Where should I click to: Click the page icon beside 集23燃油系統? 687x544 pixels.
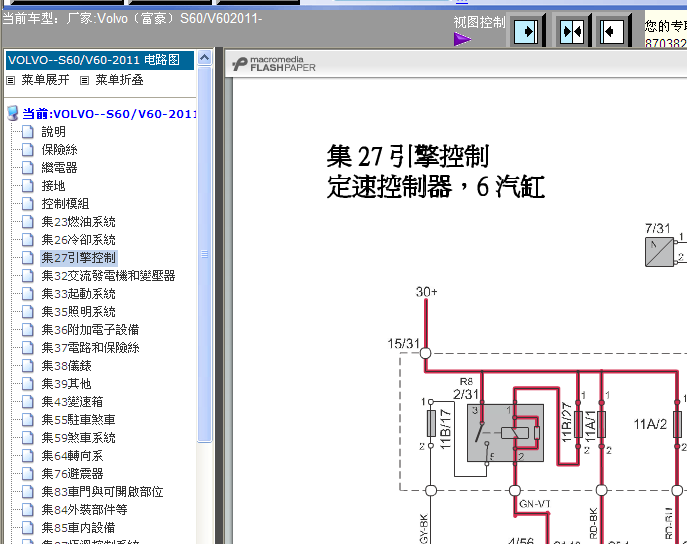(x=28, y=222)
